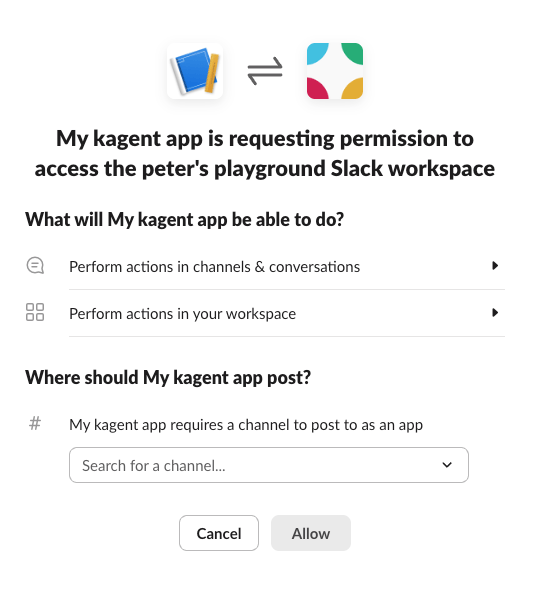Click the four-square workspace grid icon
Screen dimensions: 543x593
35,312
